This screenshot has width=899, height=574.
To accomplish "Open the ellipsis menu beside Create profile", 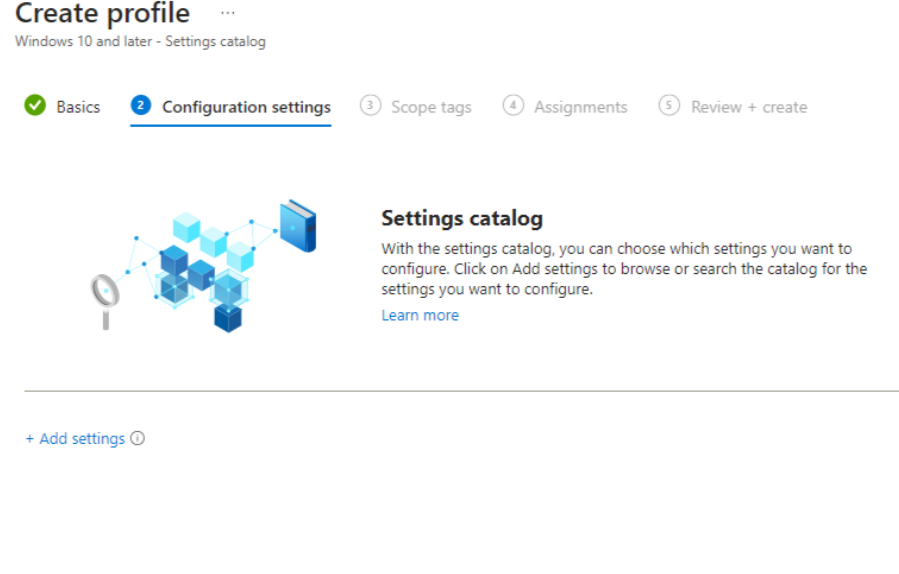I will coord(228,13).
